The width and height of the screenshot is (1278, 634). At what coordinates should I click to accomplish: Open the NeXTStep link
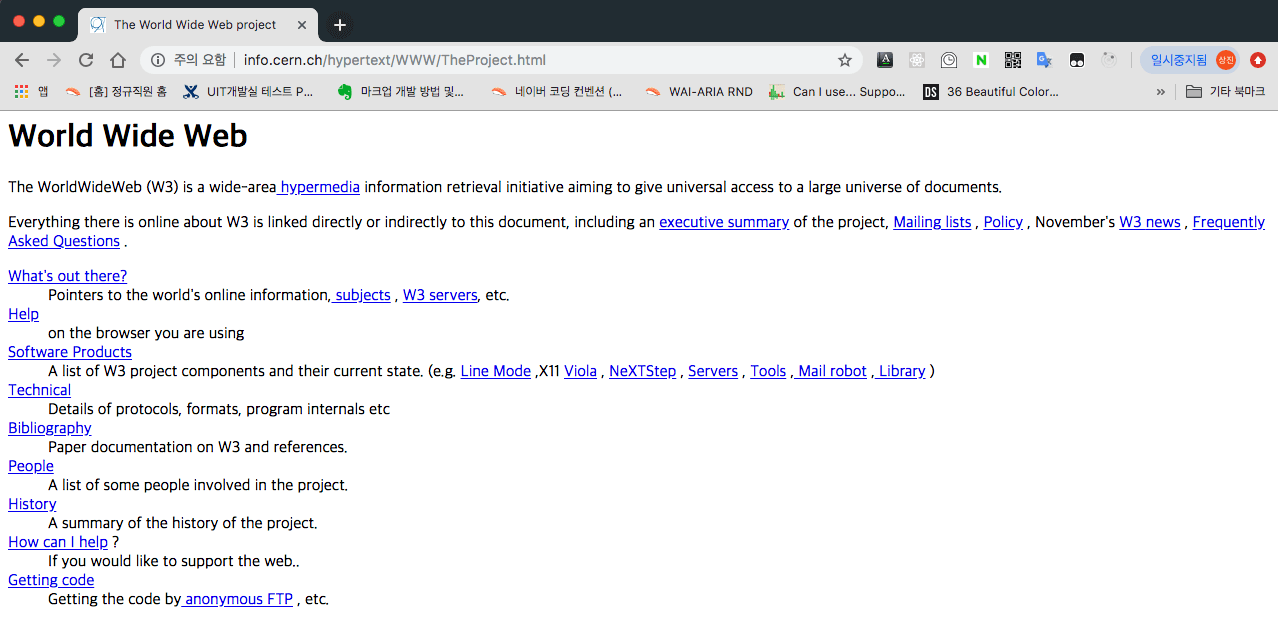pyautogui.click(x=642, y=371)
